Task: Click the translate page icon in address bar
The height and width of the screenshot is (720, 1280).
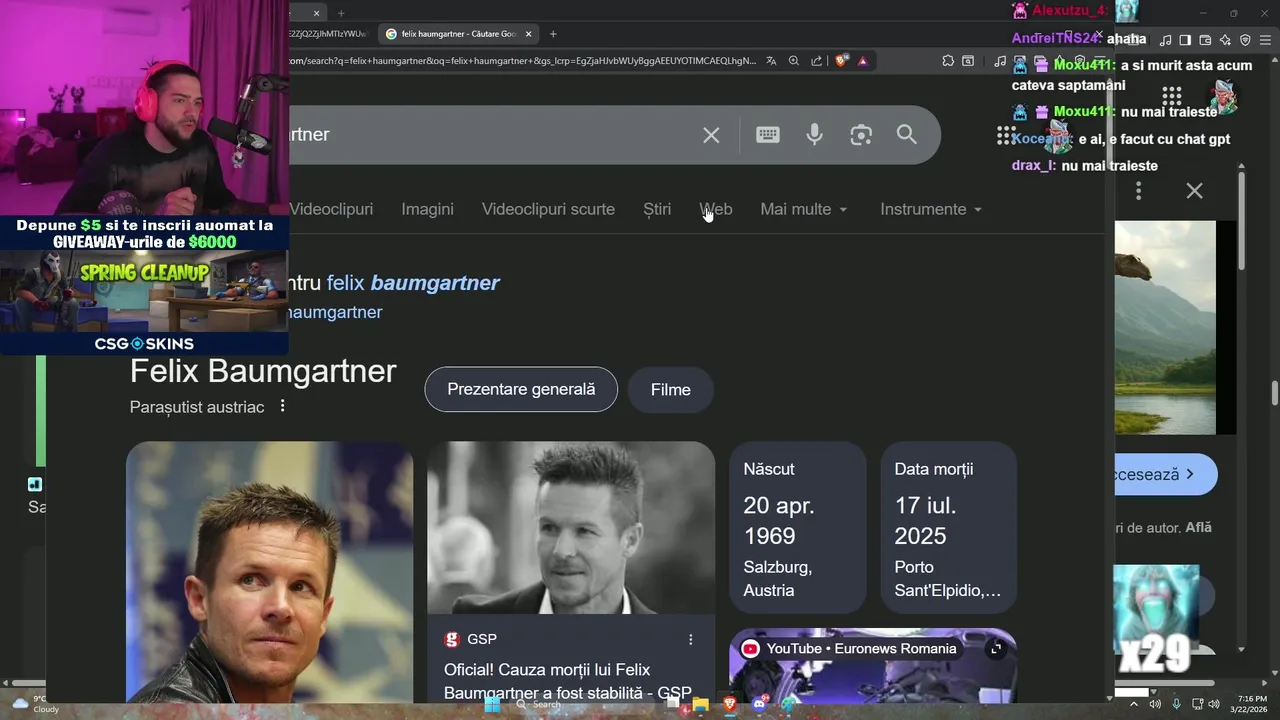Action: click(771, 61)
